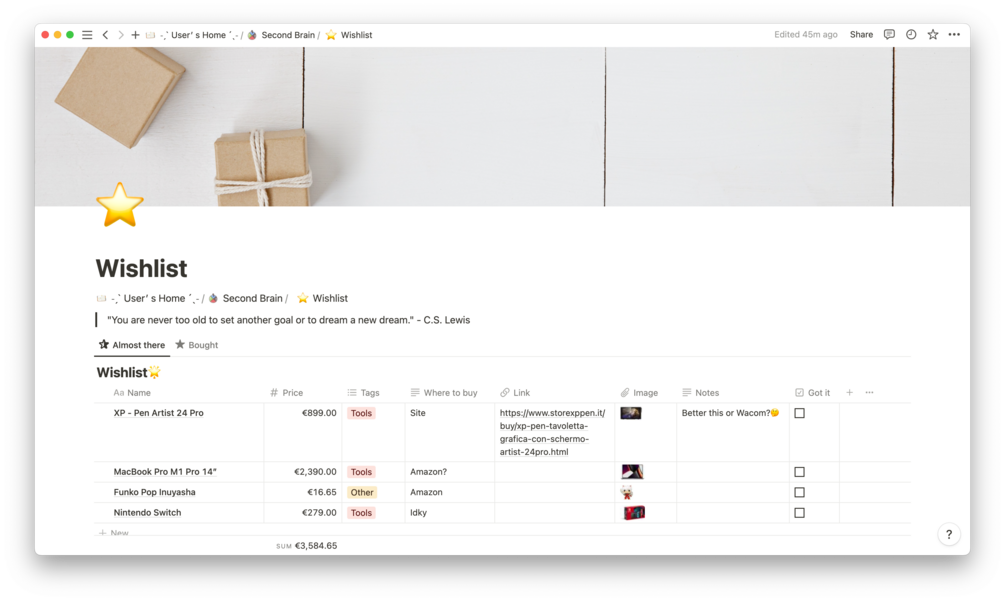Open the comments icon in top bar
Screen dimensions: 1005x601
(889, 35)
